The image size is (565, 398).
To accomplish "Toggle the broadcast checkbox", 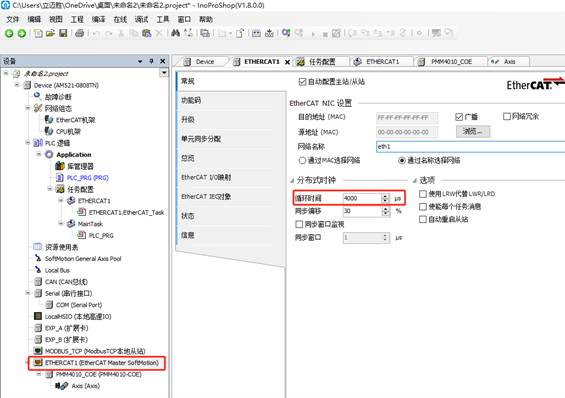I will click(459, 117).
